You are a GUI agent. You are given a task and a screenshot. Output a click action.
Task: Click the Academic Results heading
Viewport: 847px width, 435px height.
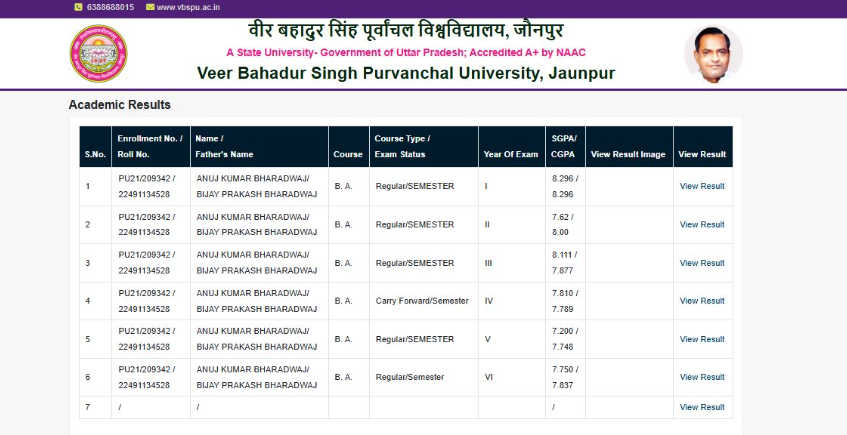point(119,105)
